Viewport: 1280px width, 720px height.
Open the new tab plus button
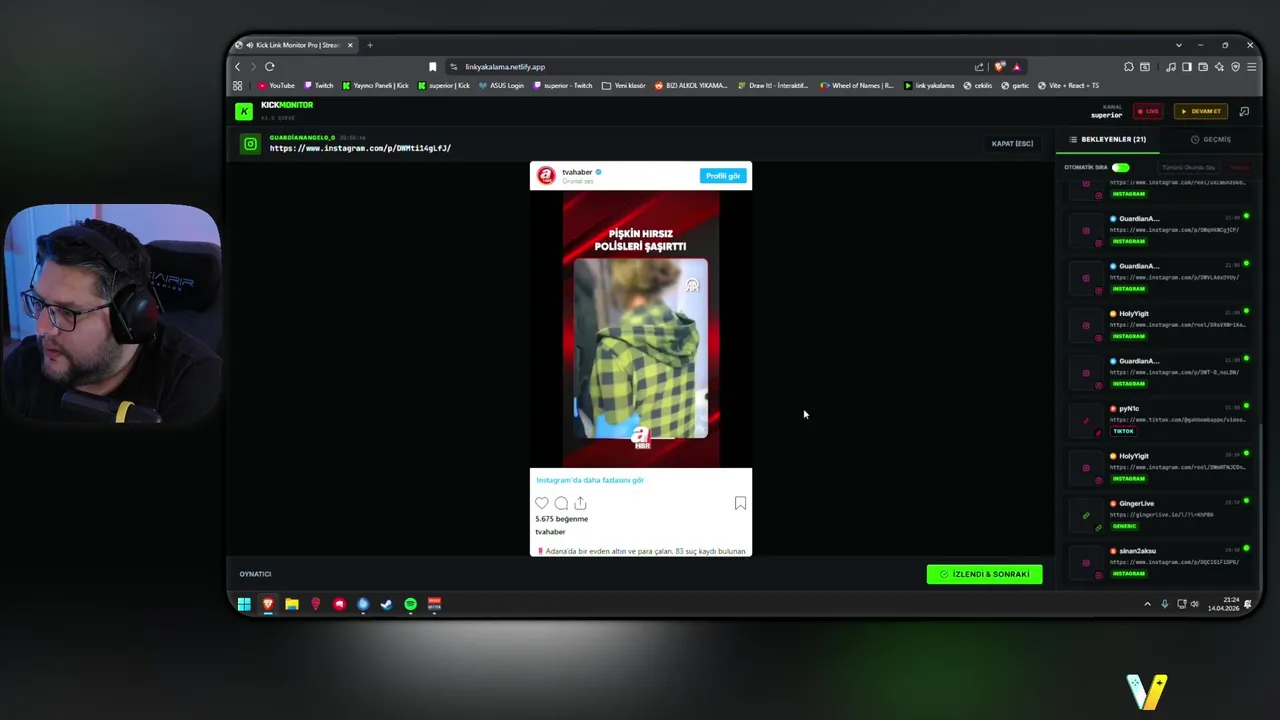[x=370, y=45]
